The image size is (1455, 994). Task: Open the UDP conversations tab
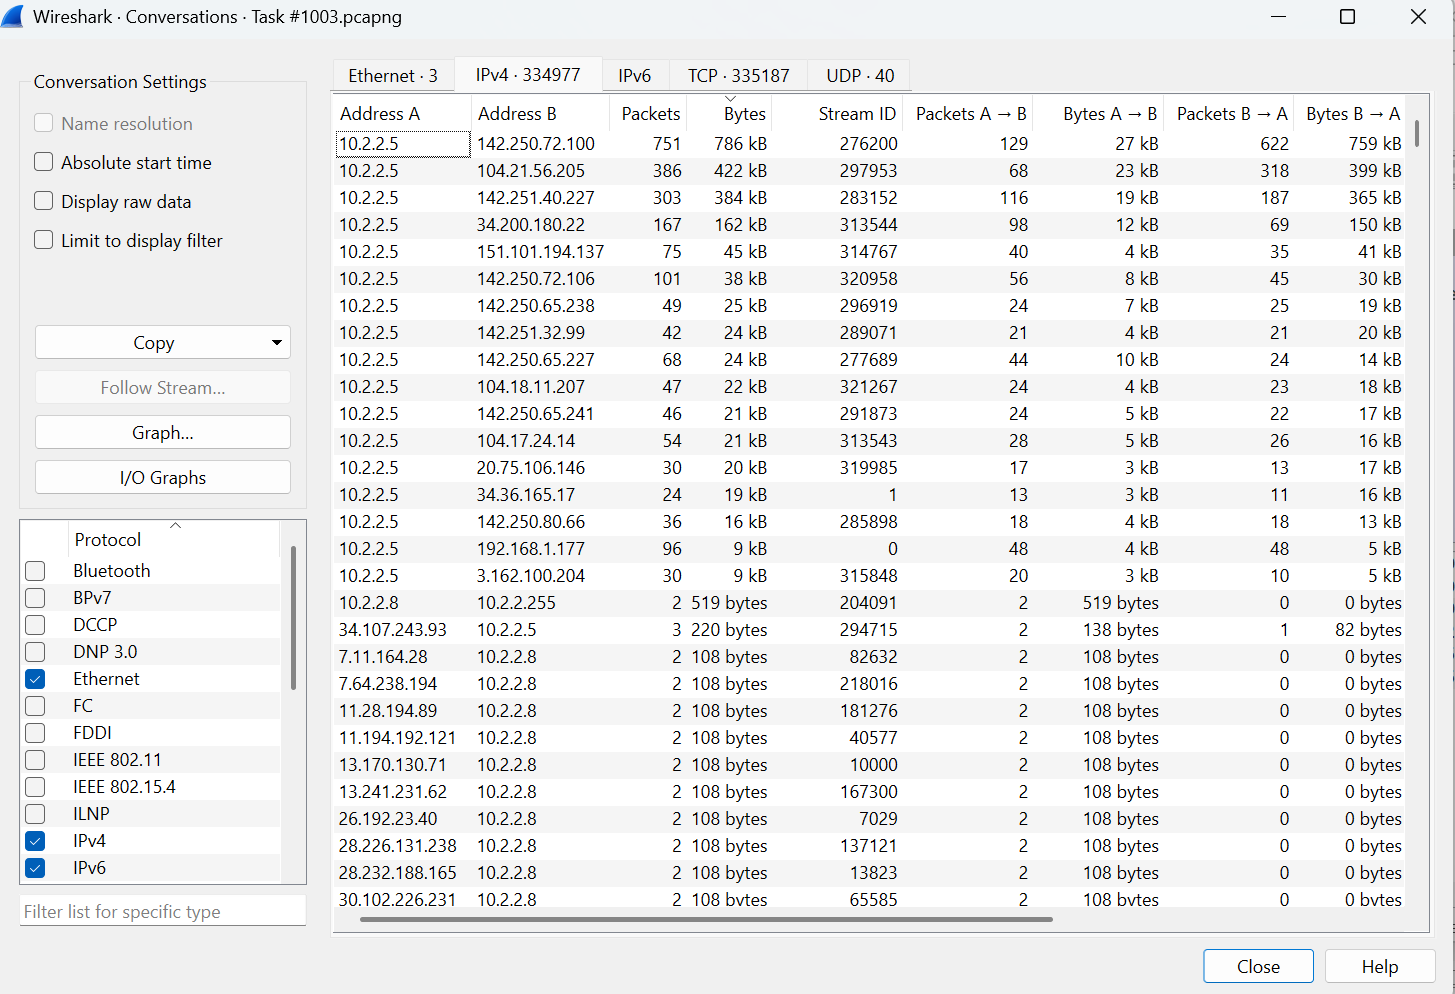point(858,74)
